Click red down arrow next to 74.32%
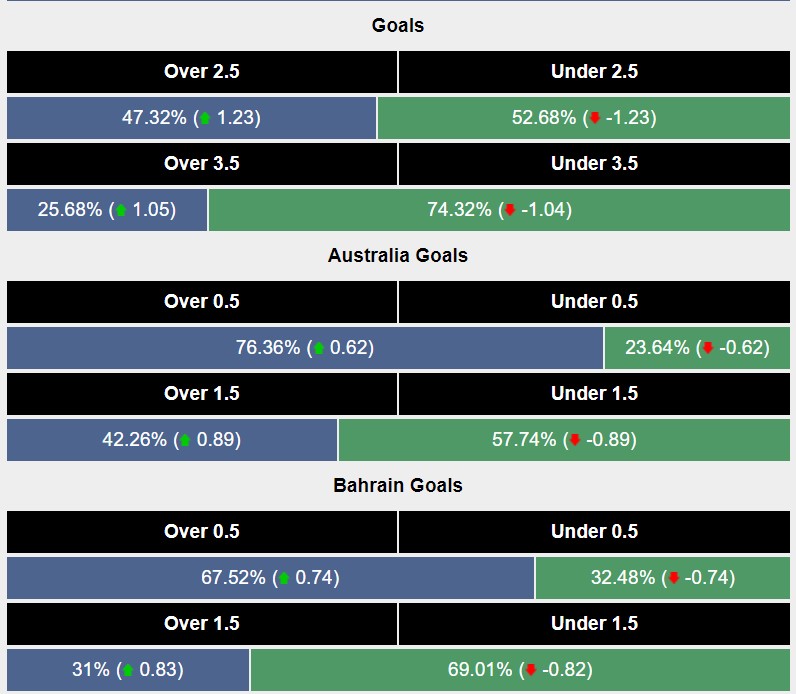 click(x=510, y=210)
